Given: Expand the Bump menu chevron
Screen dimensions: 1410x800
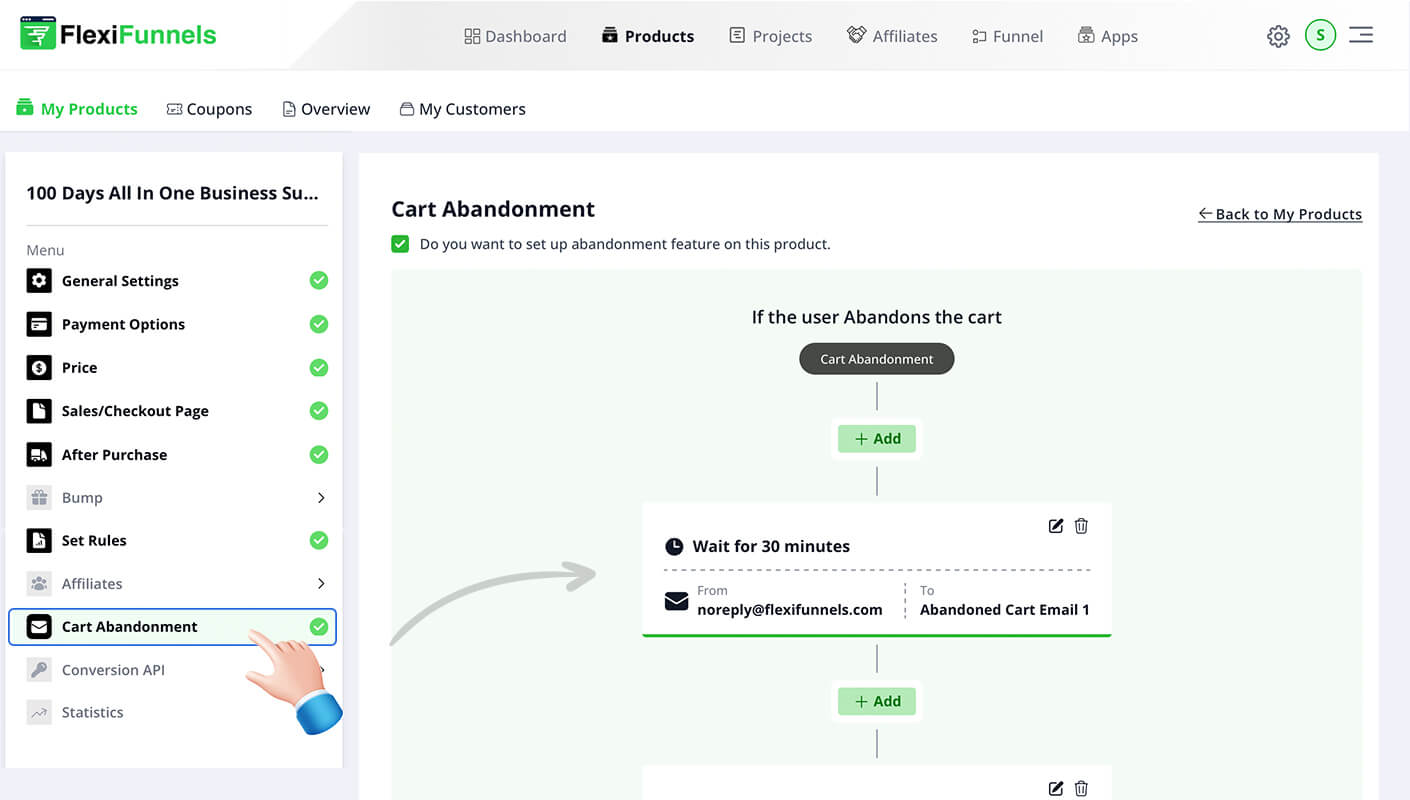Looking at the screenshot, I should click(x=320, y=498).
